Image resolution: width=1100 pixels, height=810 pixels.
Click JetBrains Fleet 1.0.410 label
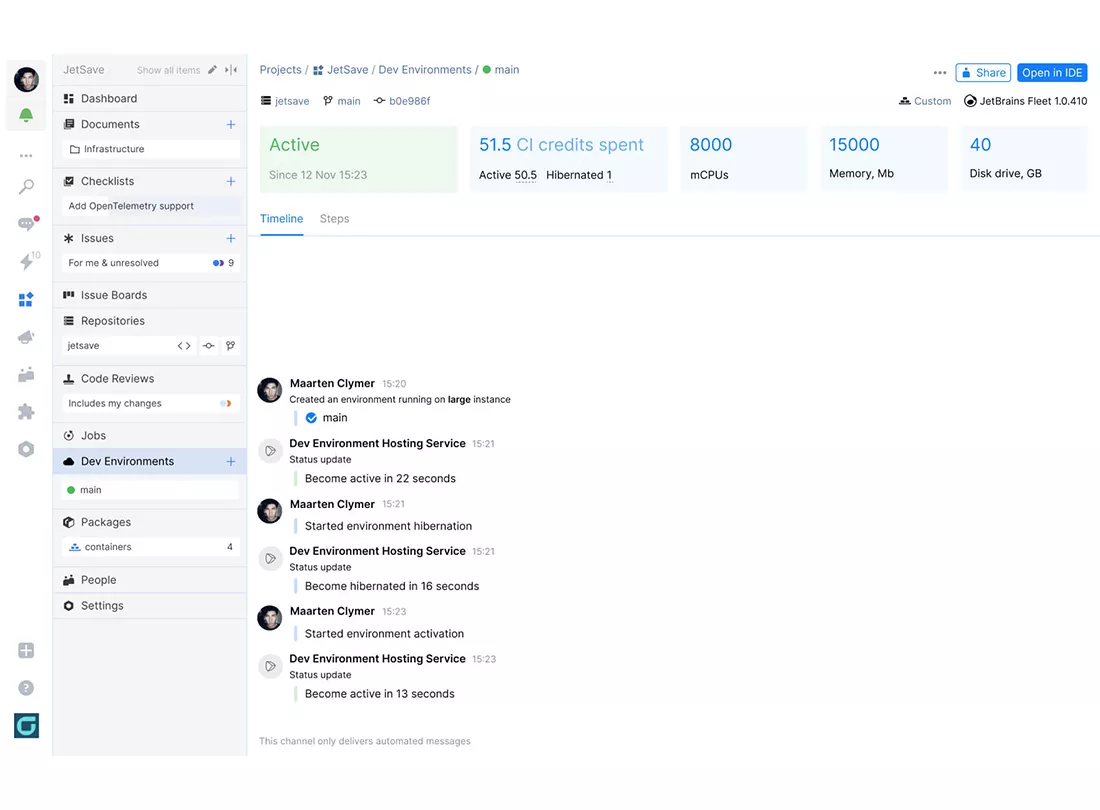(x=1025, y=101)
